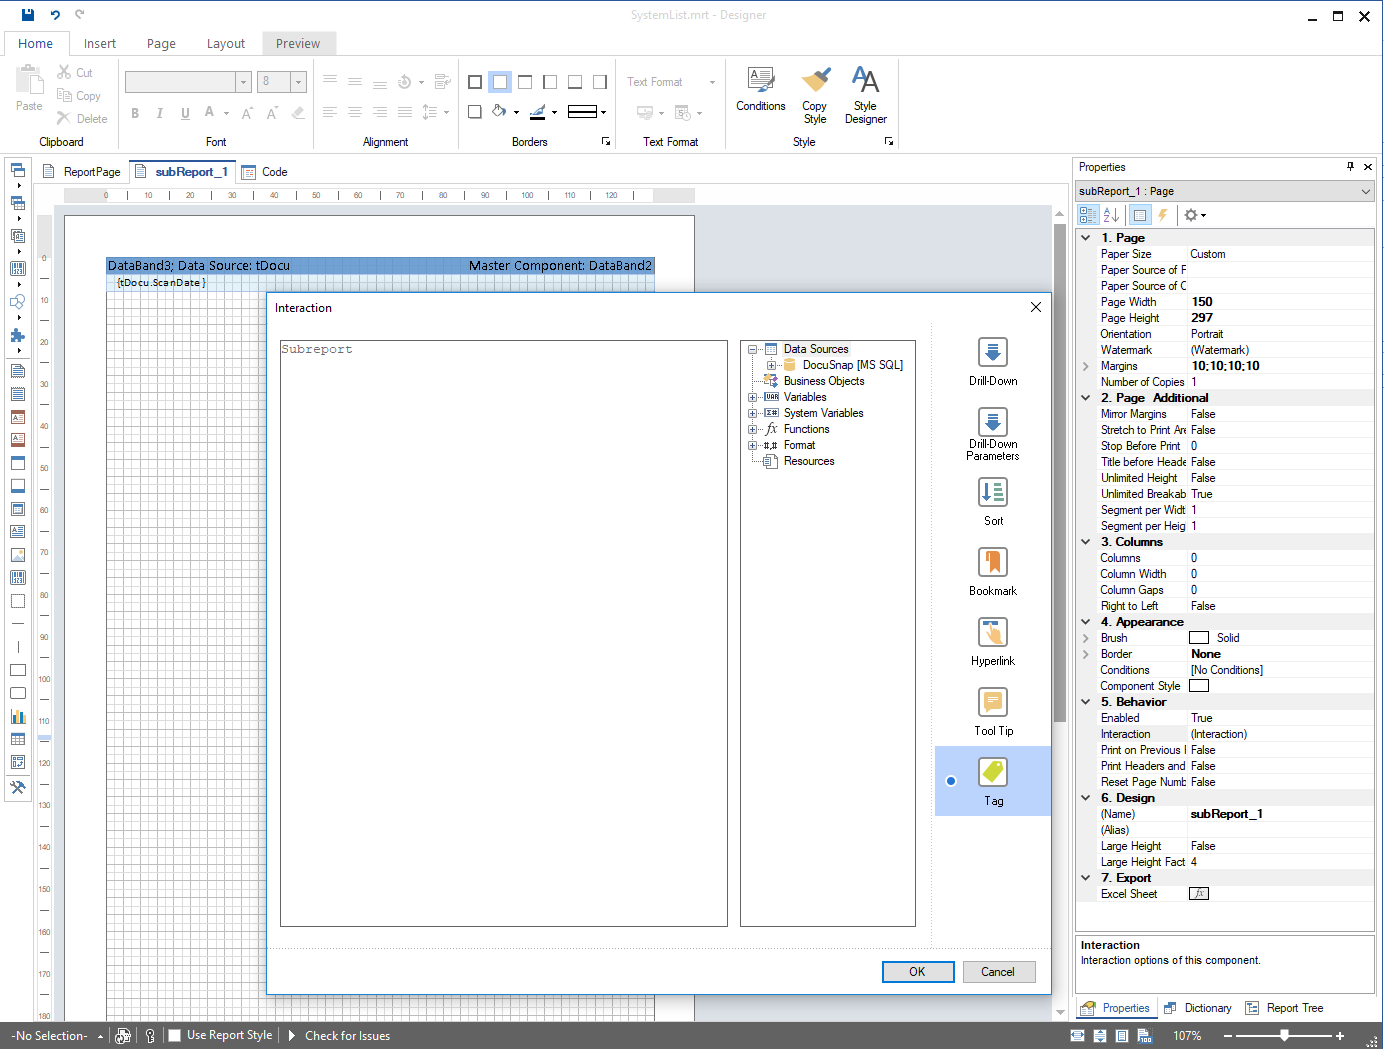Select the Drill-Down interaction option
The image size is (1384, 1049).
[x=993, y=361]
